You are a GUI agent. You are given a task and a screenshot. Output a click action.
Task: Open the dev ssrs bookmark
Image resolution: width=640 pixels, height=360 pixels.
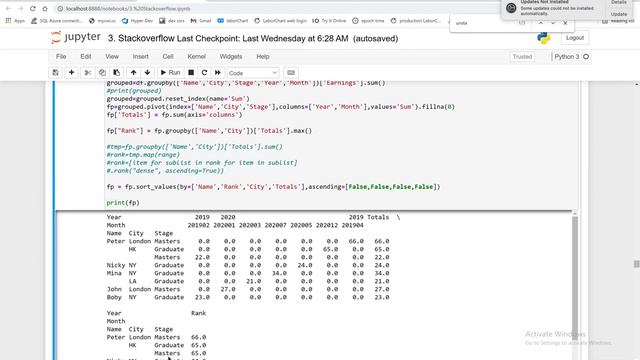coord(172,21)
